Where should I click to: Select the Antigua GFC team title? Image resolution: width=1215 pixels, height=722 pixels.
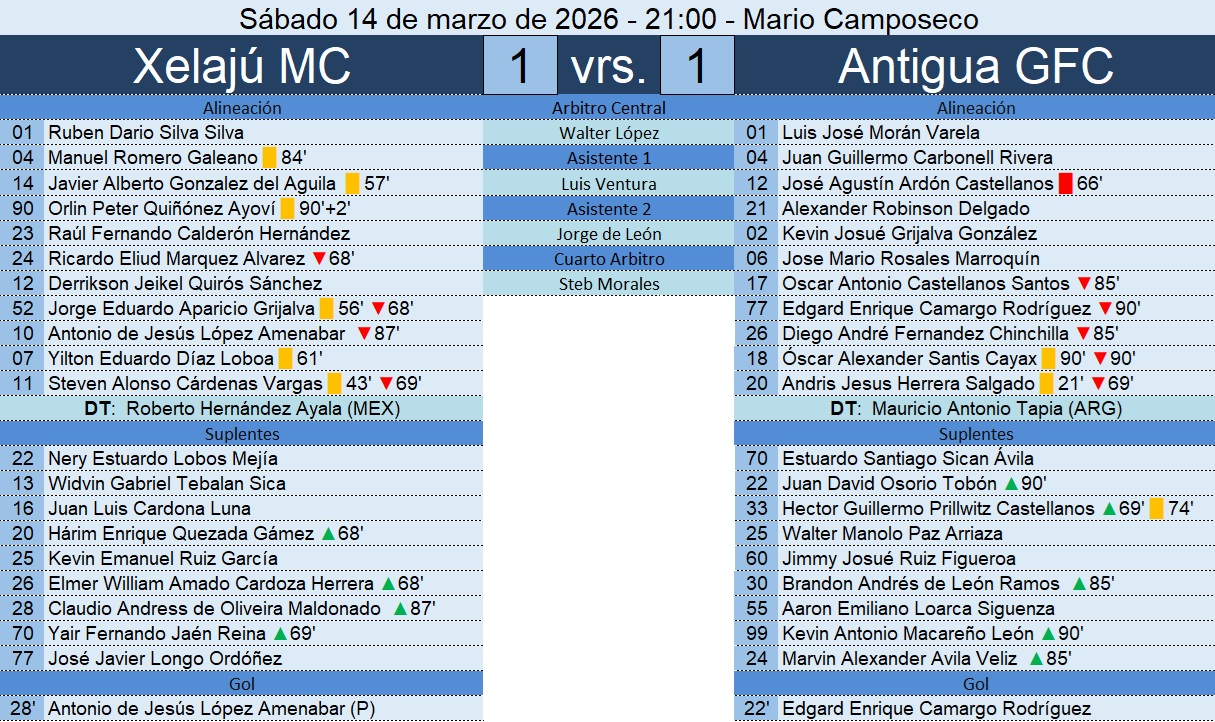click(975, 66)
